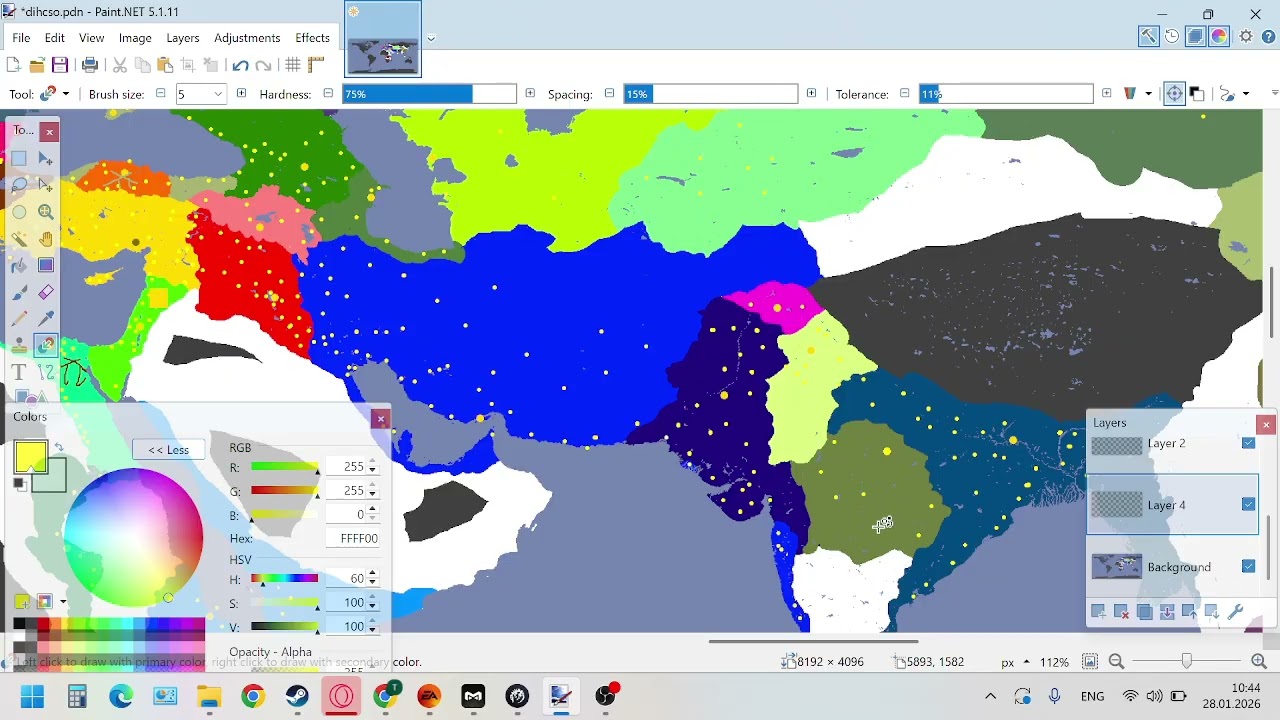Select the Color Picker eyedropper tool
1280x720 pixels.
(46, 319)
